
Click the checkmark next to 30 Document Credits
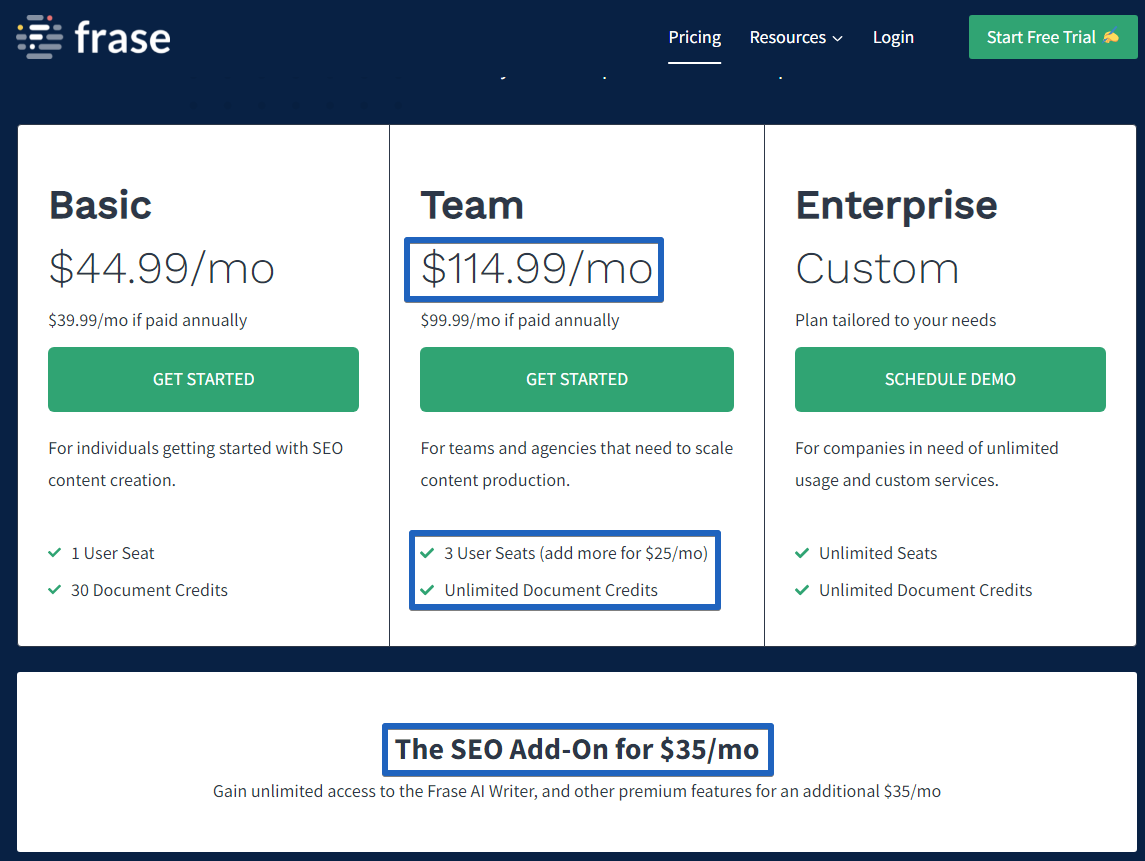tap(55, 589)
